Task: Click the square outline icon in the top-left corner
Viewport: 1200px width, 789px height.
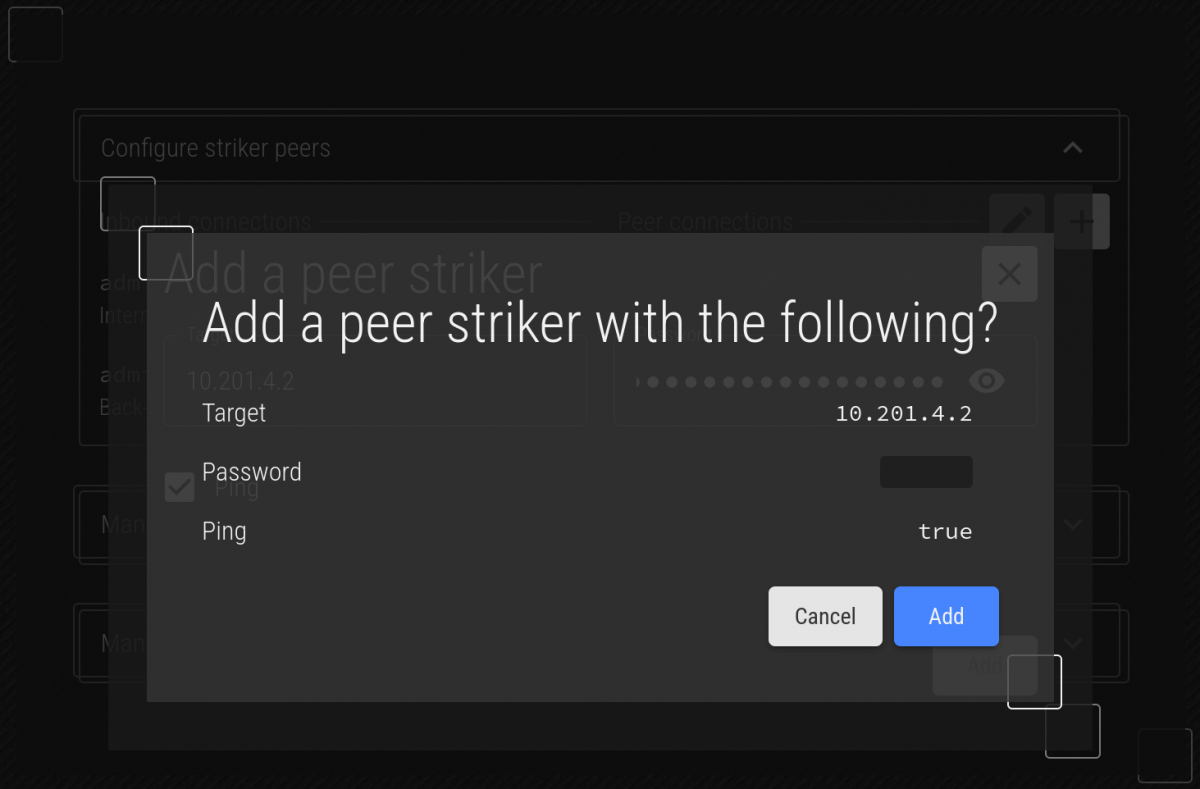Action: (35, 35)
